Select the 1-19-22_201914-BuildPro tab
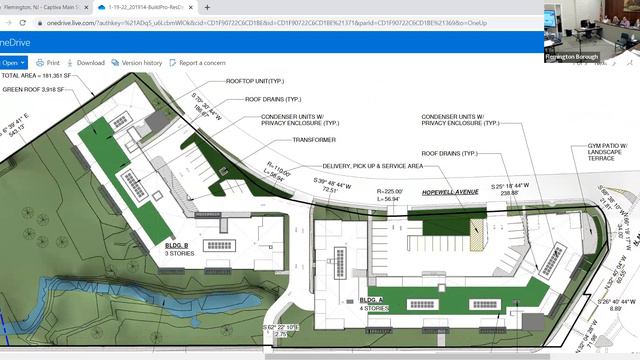Screen dimensions: 640x360 click(x=145, y=7)
